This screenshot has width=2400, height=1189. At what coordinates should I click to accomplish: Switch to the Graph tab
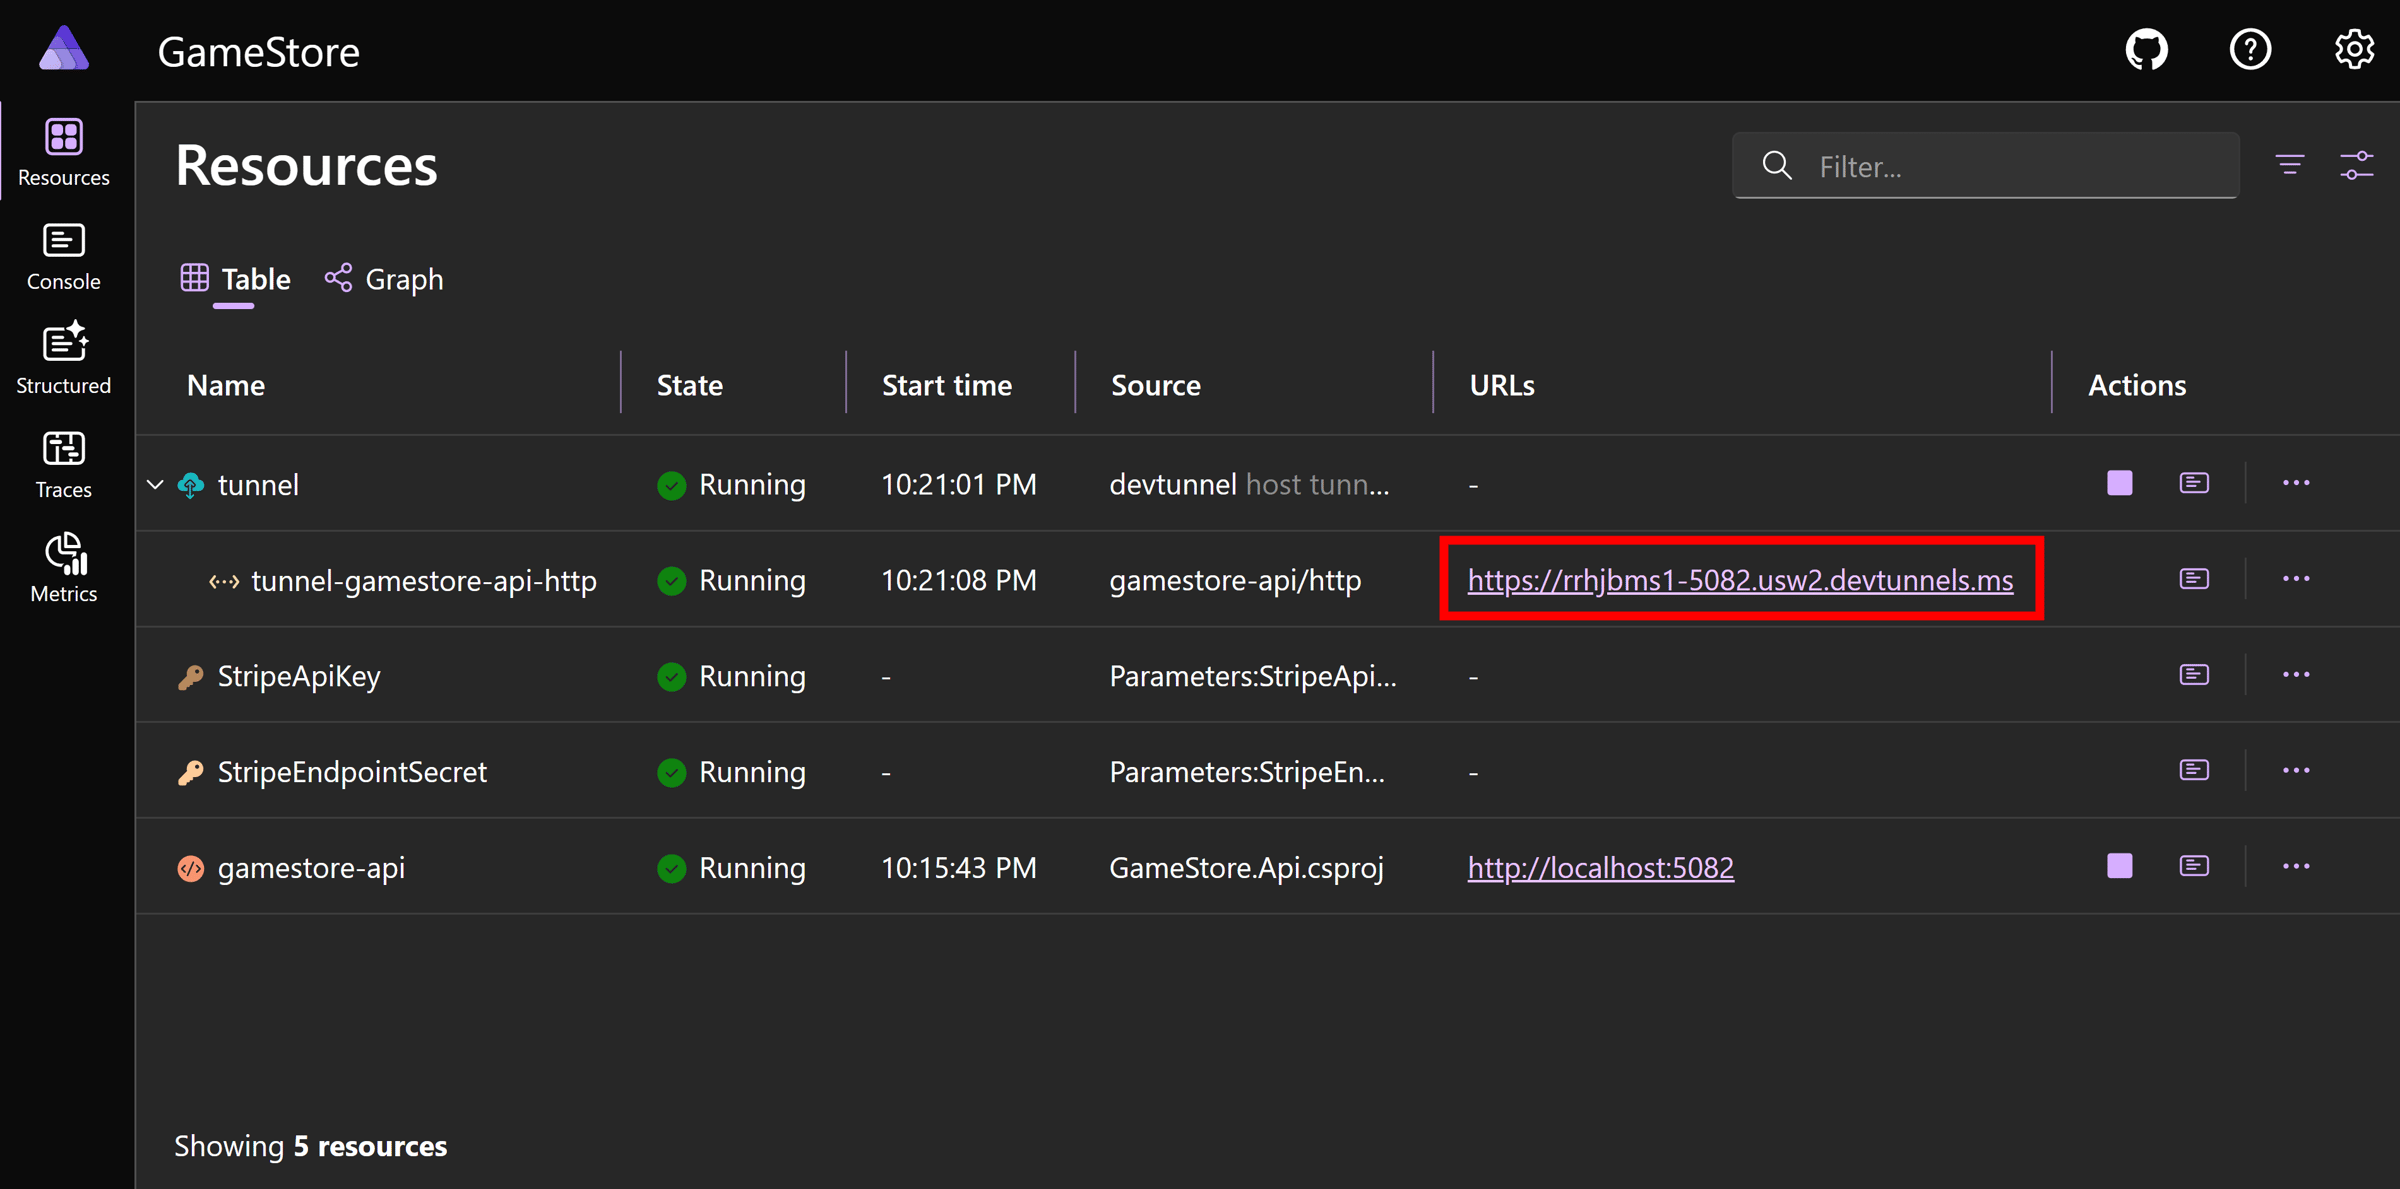(385, 279)
